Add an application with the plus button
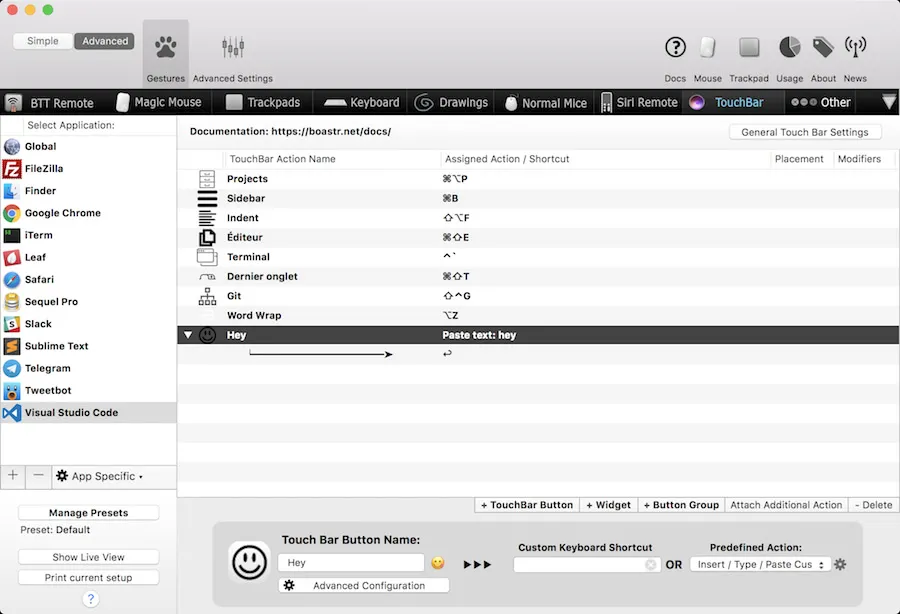The width and height of the screenshot is (900, 614). [13, 475]
